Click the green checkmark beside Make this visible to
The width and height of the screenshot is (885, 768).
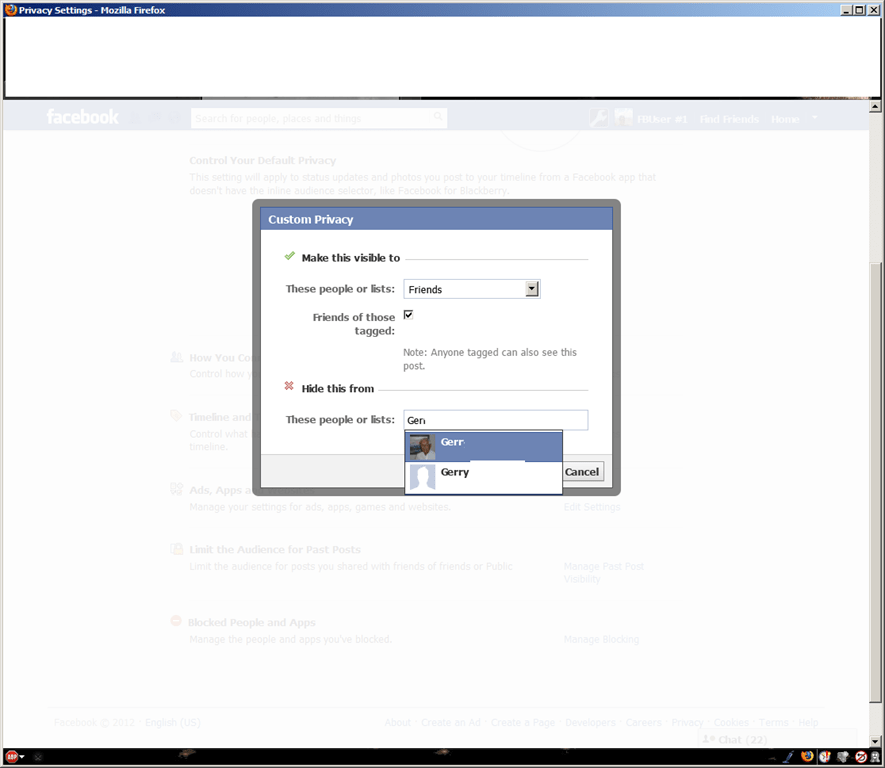point(289,256)
